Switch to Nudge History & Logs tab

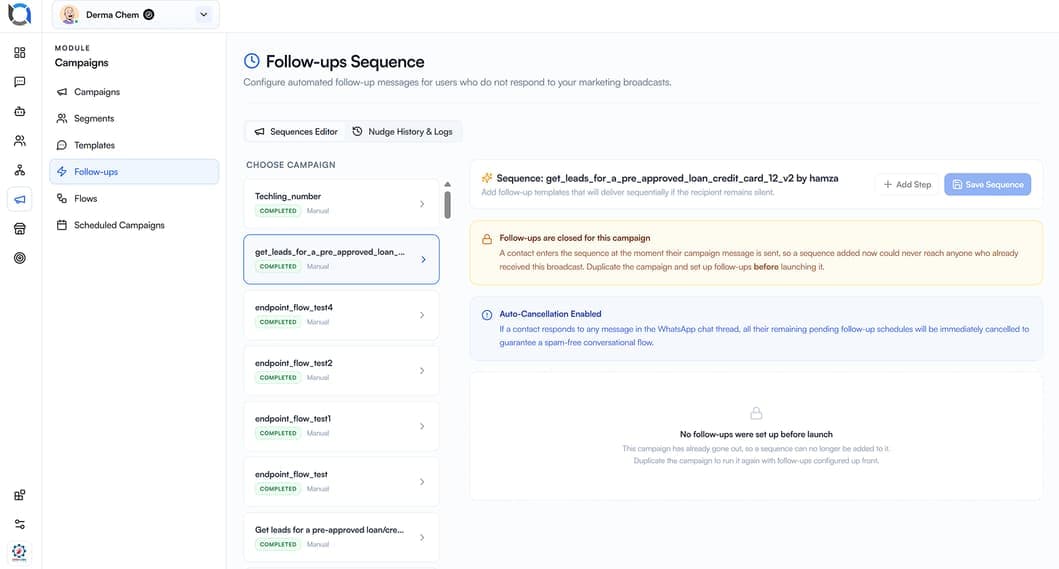(403, 132)
